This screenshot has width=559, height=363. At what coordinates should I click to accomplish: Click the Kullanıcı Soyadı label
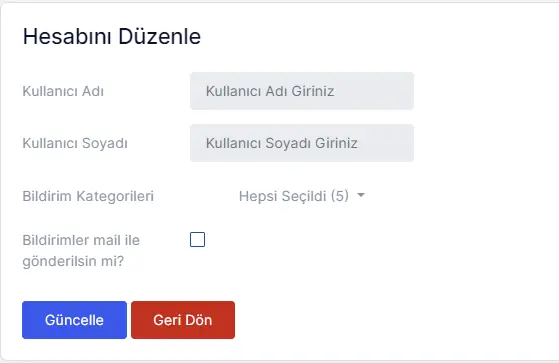75,143
